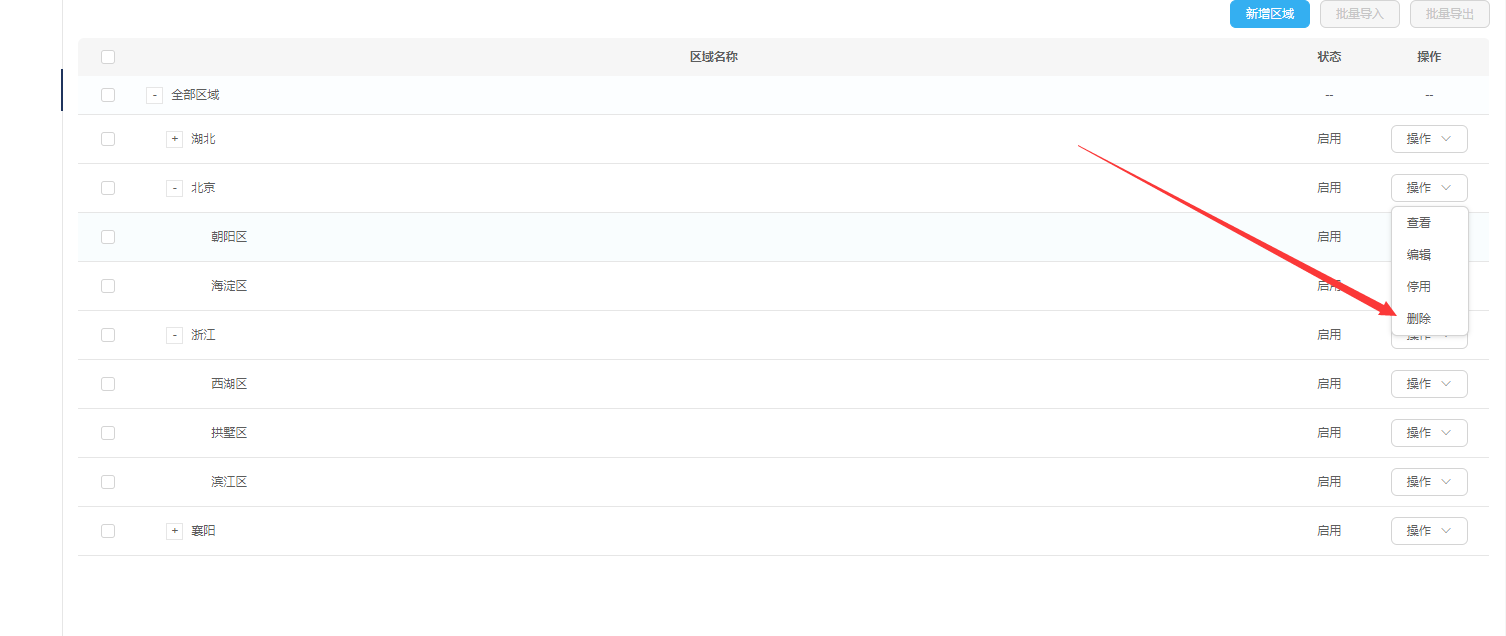Open the 操作 dropdown for 滨江区
The height and width of the screenshot is (636, 1506).
coord(1428,482)
